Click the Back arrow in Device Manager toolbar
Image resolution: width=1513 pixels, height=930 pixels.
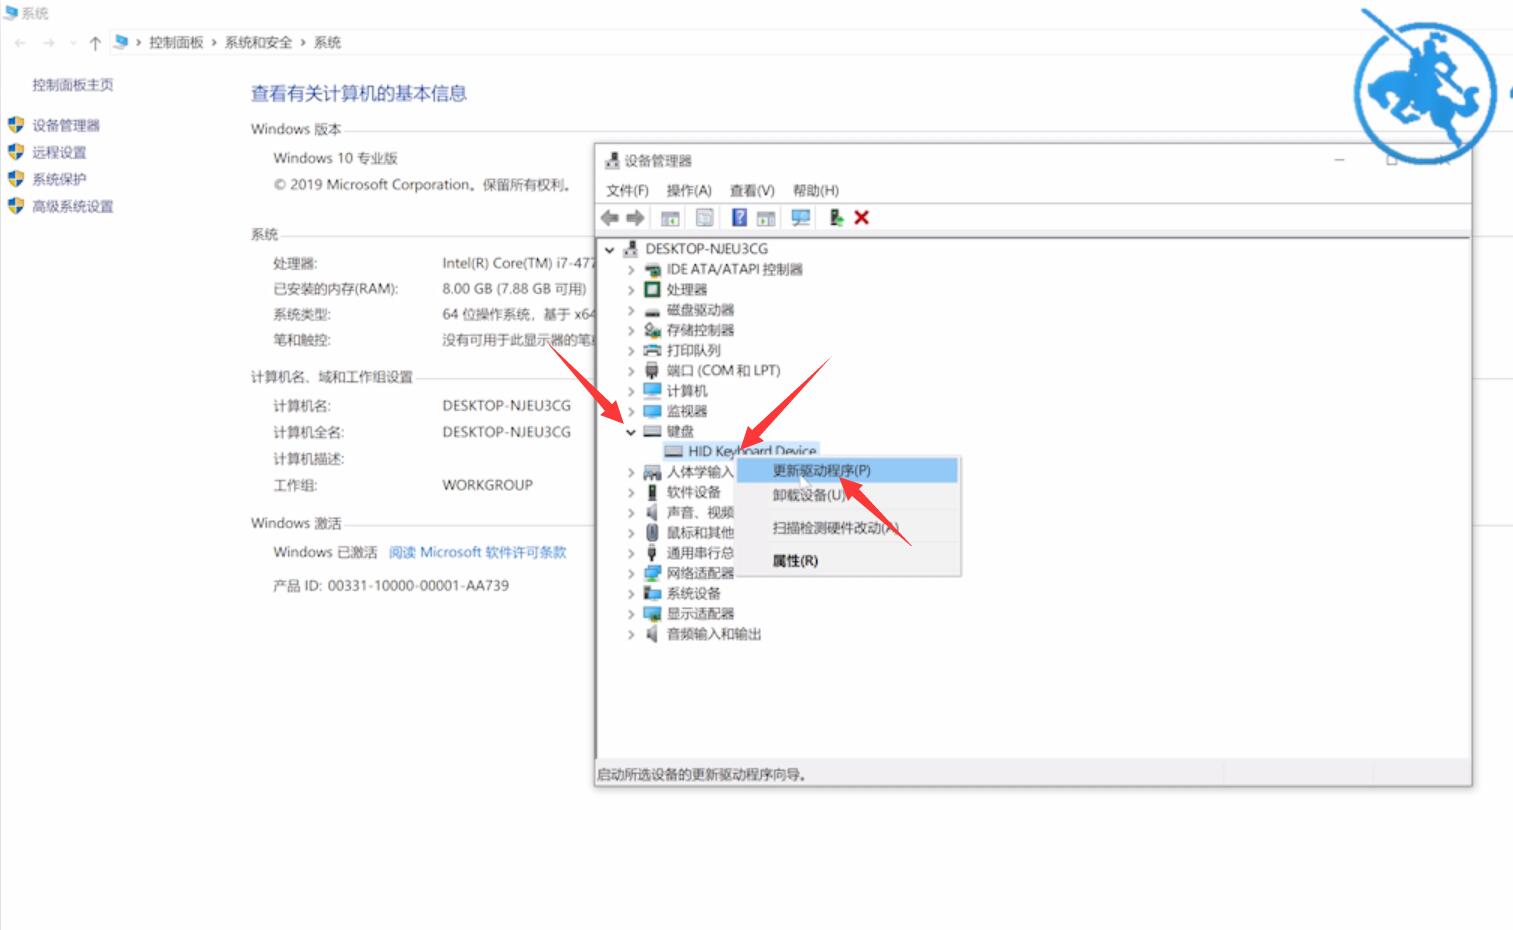610,218
